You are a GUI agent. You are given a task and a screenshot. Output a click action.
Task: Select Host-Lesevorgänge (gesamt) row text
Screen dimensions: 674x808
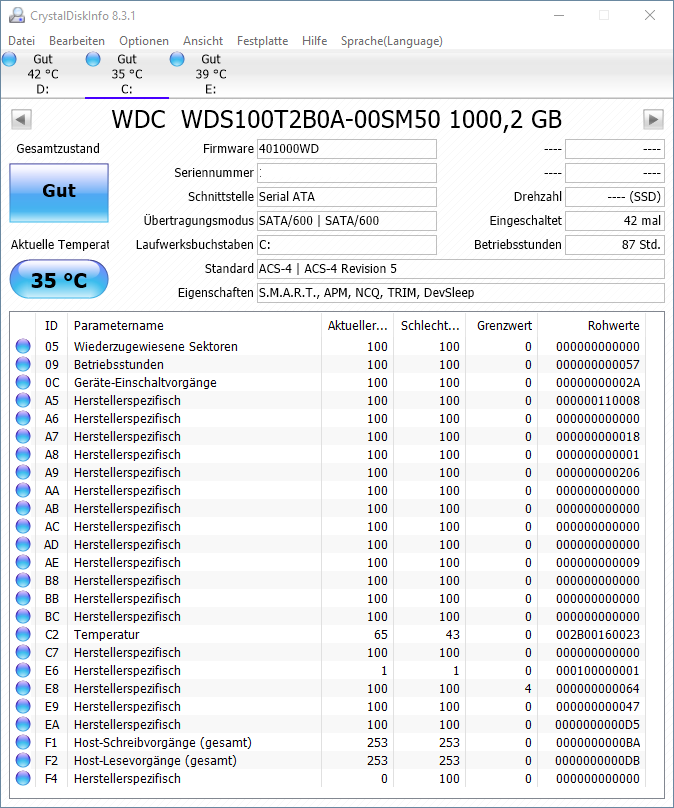[155, 761]
